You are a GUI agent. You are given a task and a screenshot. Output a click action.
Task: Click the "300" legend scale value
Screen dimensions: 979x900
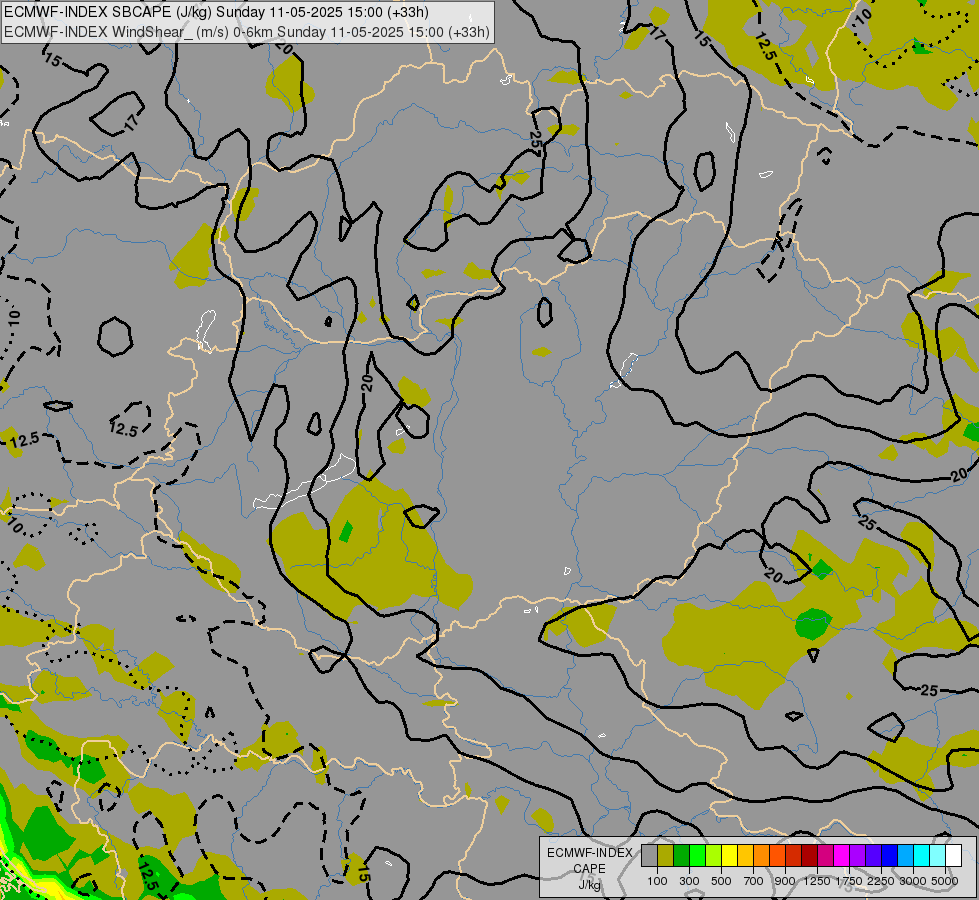pos(689,881)
